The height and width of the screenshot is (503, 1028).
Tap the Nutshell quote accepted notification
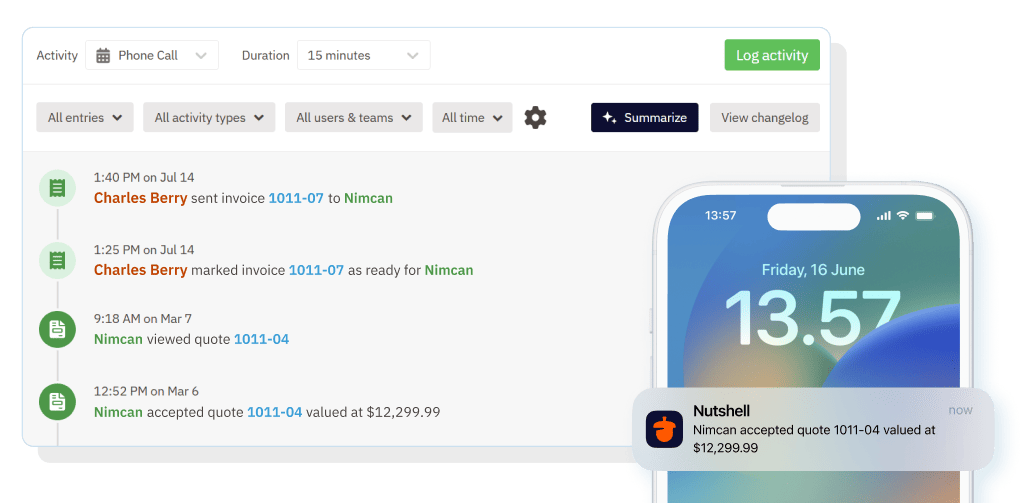click(812, 430)
